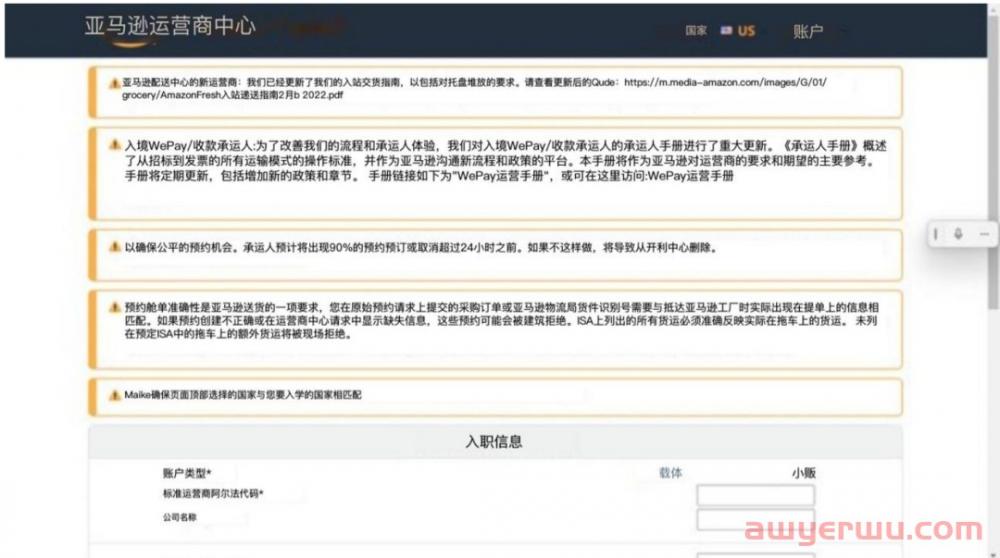The width and height of the screenshot is (1000, 558).
Task: Click the minus icon in floating widget
Action: (984, 235)
